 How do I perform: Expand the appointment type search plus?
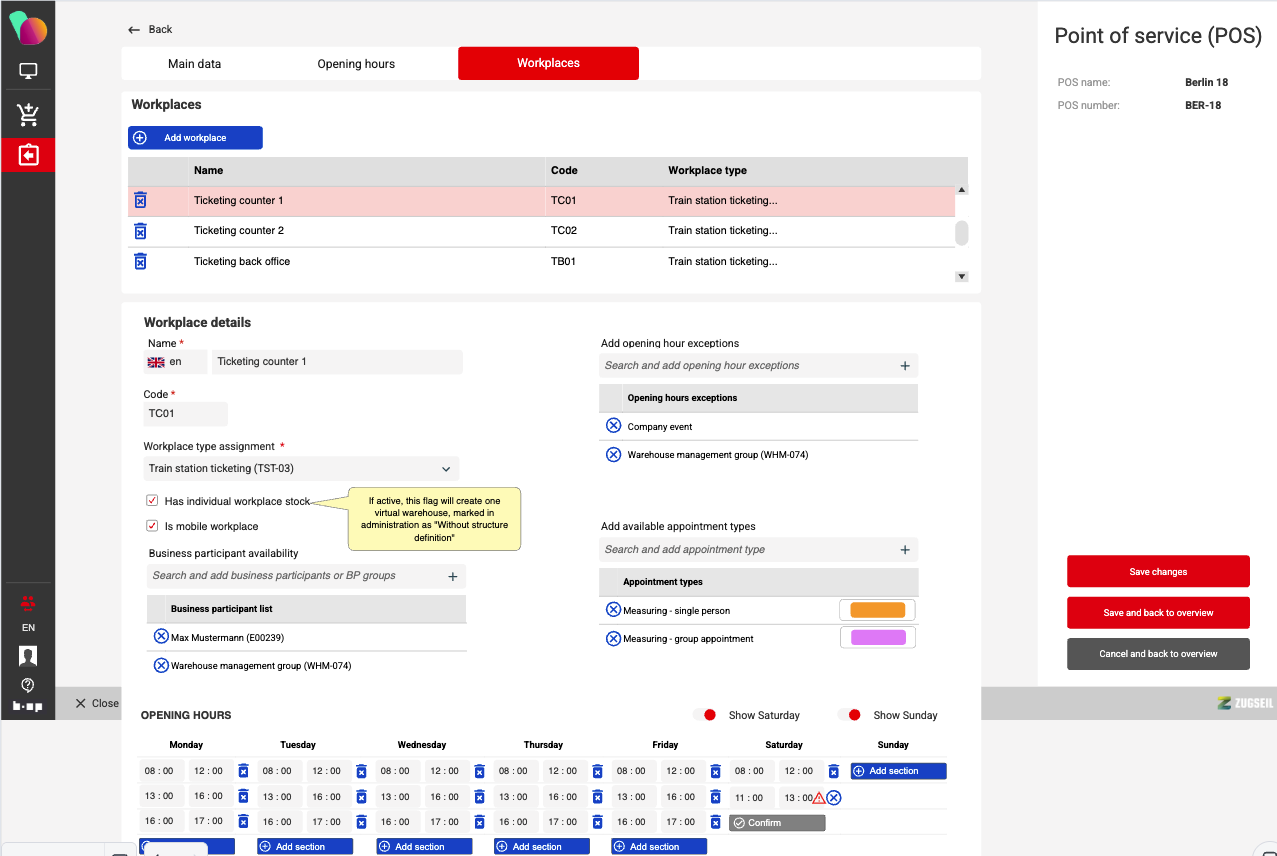point(905,550)
